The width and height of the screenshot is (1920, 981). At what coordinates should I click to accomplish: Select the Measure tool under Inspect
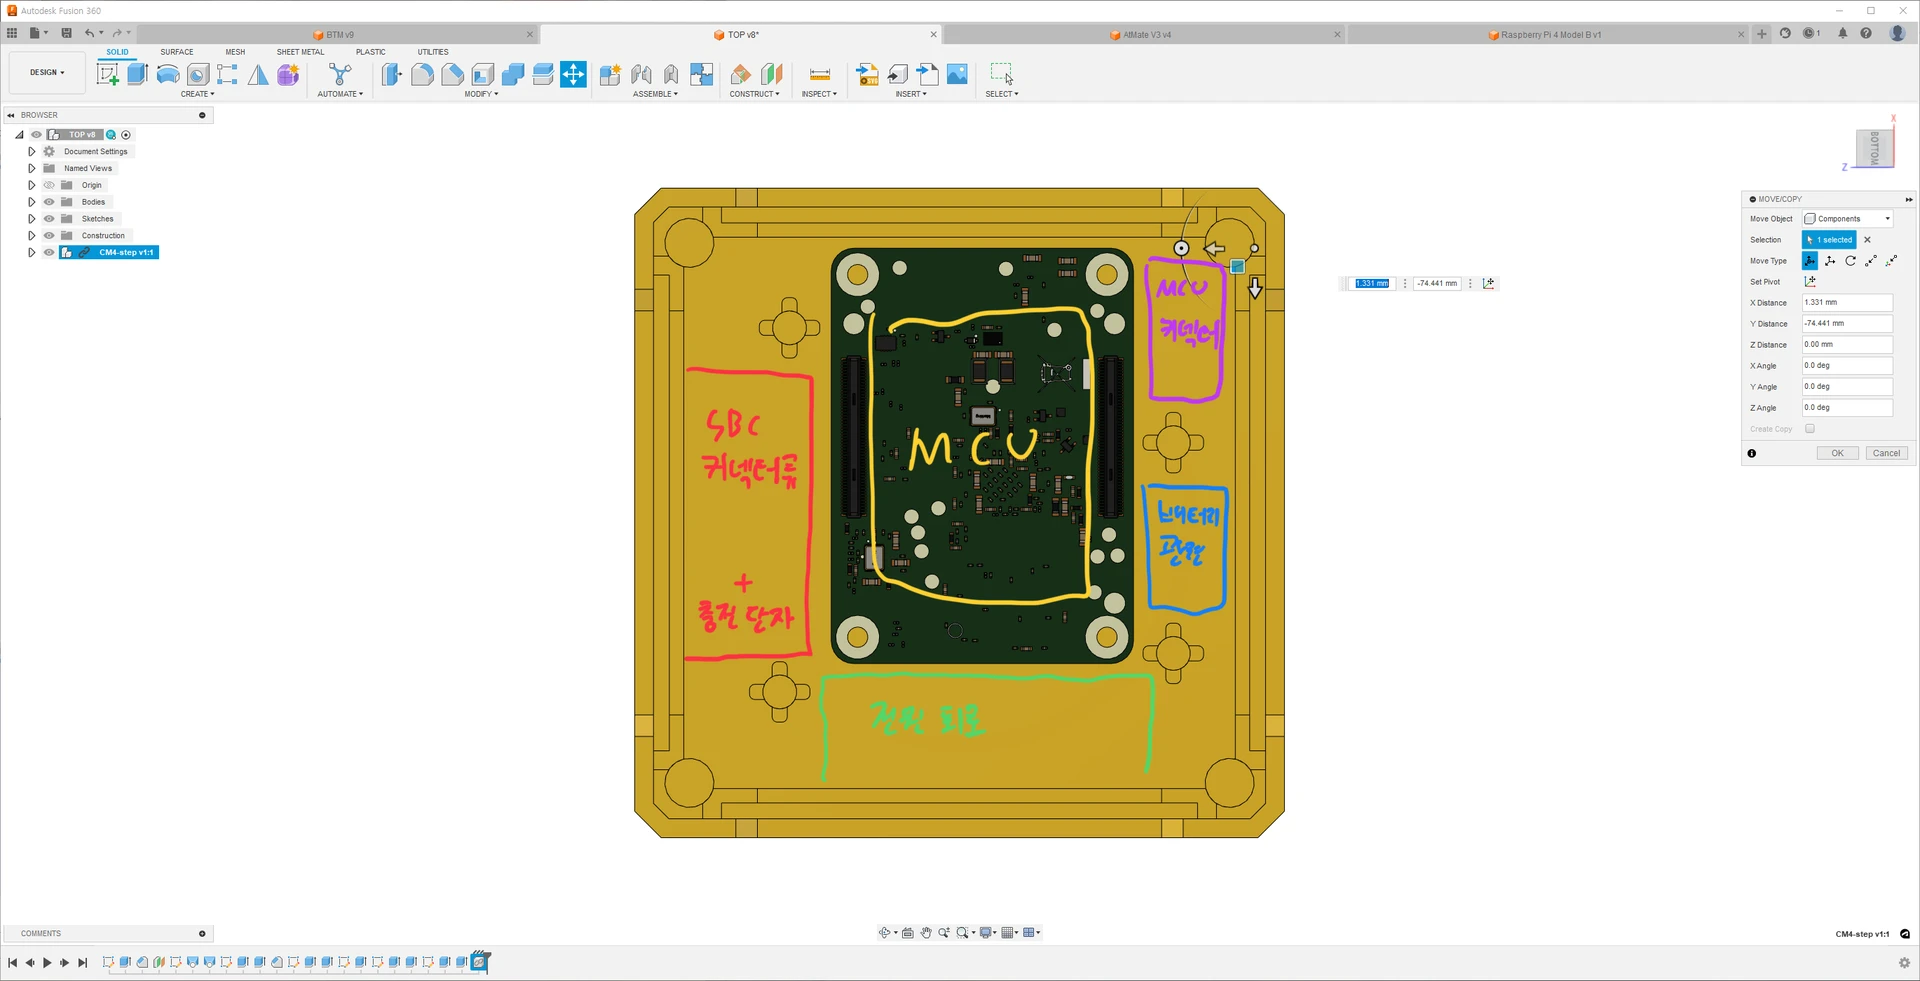click(x=819, y=74)
